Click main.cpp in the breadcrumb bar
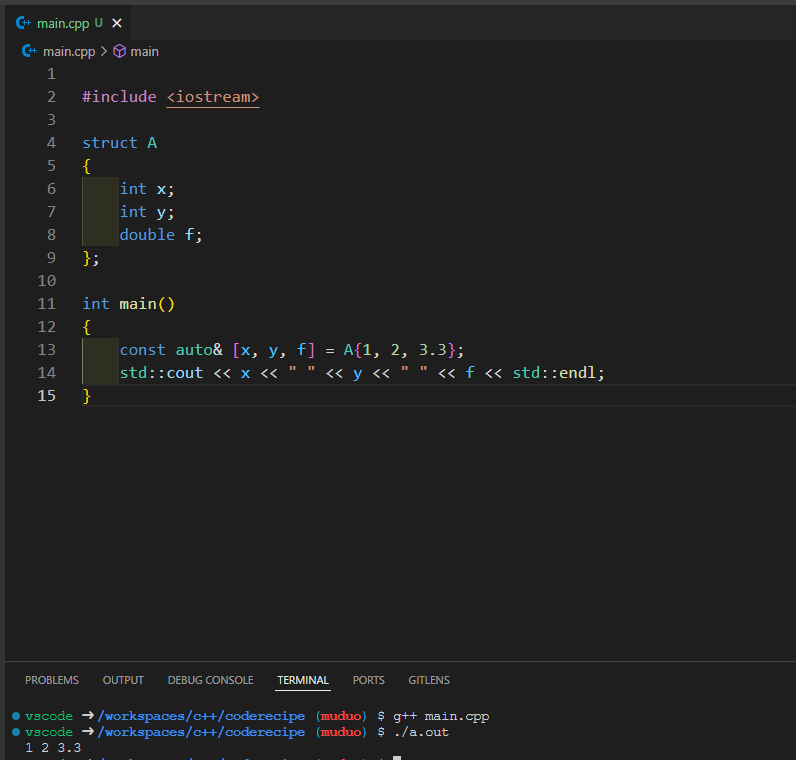Image resolution: width=796 pixels, height=760 pixels. [69, 51]
